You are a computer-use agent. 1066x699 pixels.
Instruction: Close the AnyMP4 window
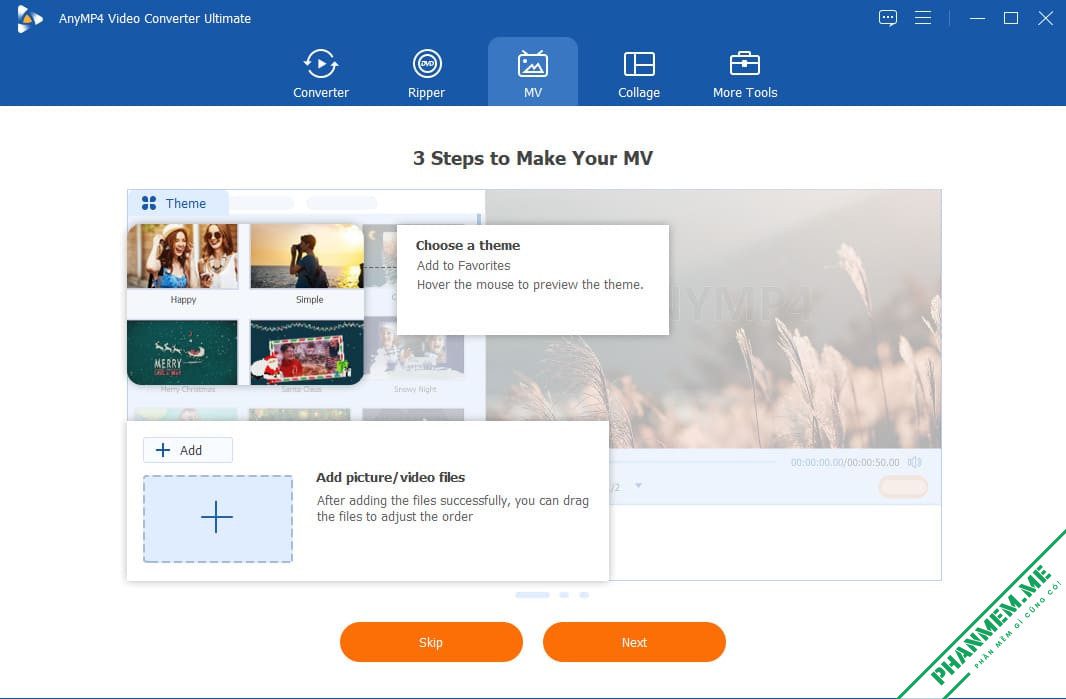1046,18
